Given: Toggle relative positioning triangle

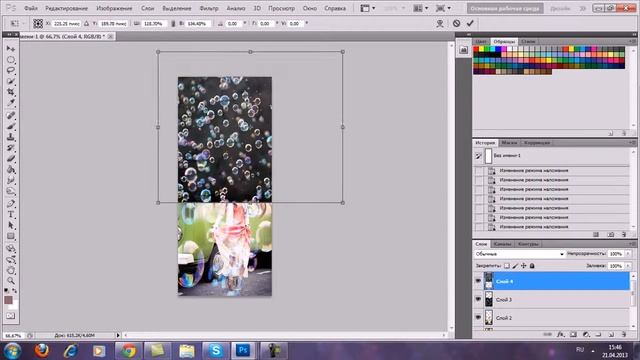Looking at the screenshot, I should click(86, 24).
